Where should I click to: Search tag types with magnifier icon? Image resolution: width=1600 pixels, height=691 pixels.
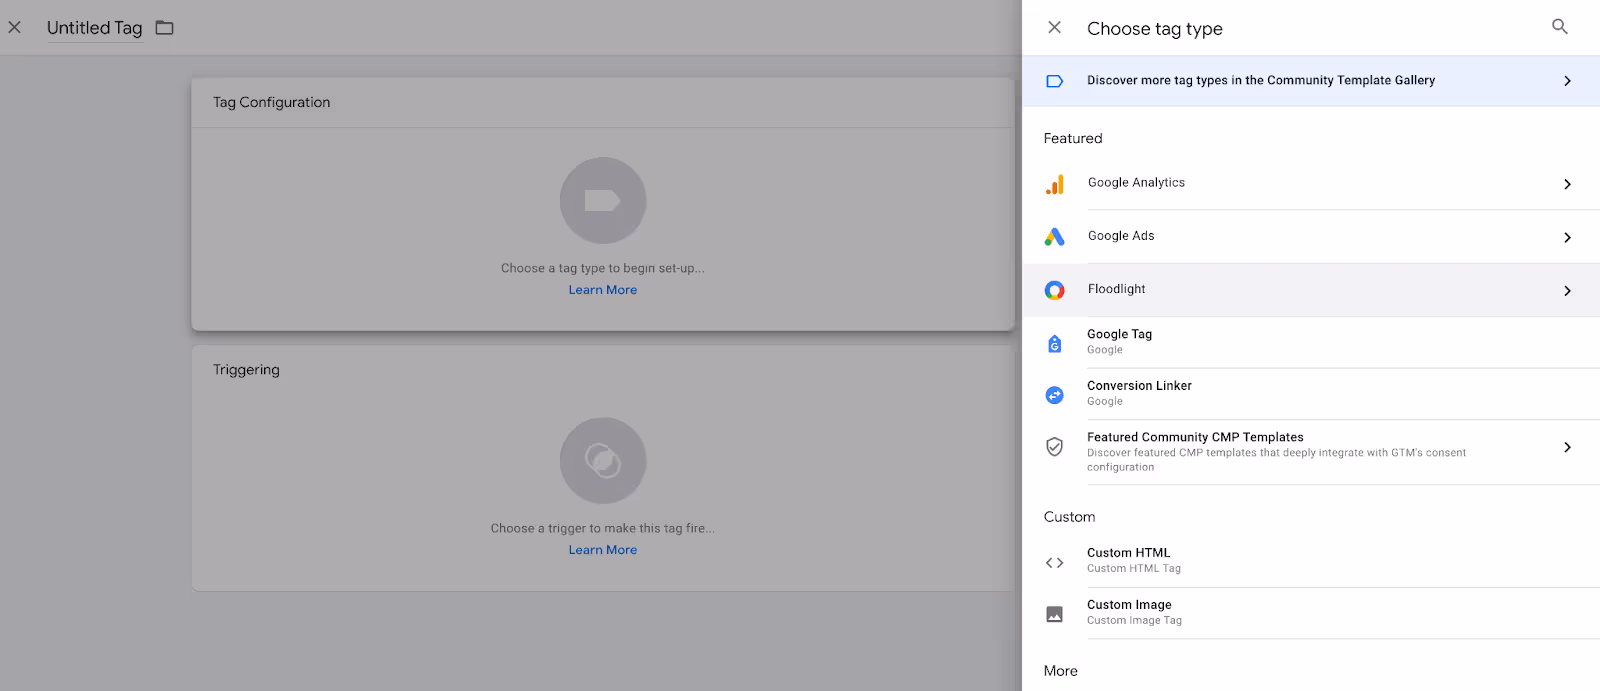1560,27
